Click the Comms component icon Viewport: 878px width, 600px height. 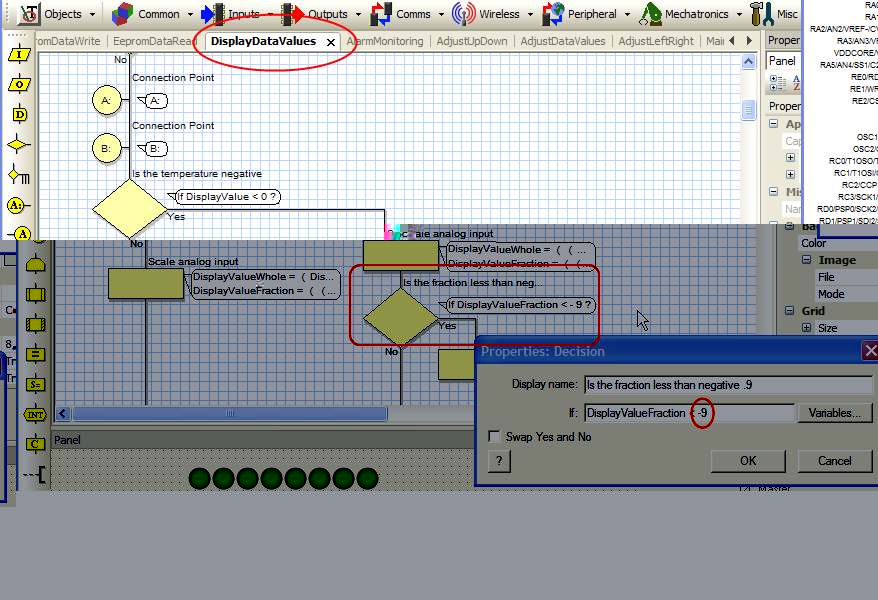pos(381,14)
